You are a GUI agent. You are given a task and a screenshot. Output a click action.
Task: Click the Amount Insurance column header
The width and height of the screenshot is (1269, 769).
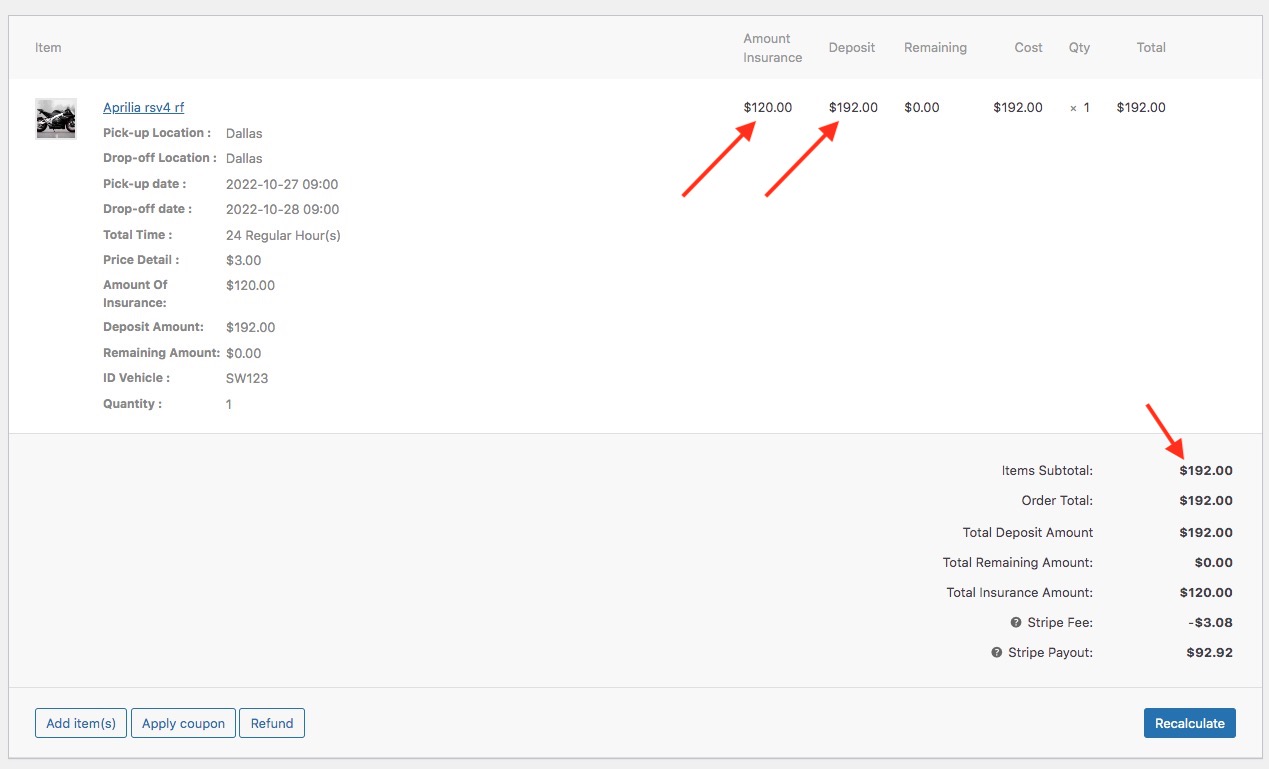click(772, 48)
